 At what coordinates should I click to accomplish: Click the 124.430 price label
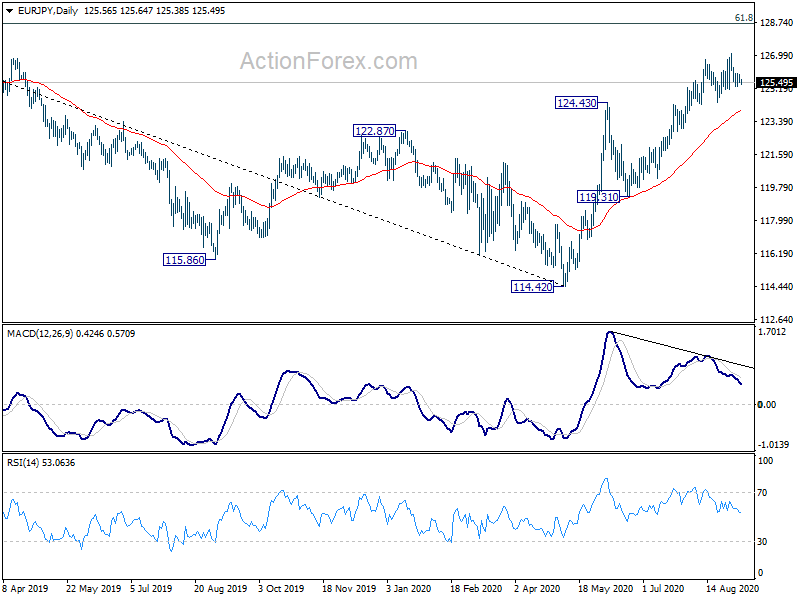click(577, 103)
